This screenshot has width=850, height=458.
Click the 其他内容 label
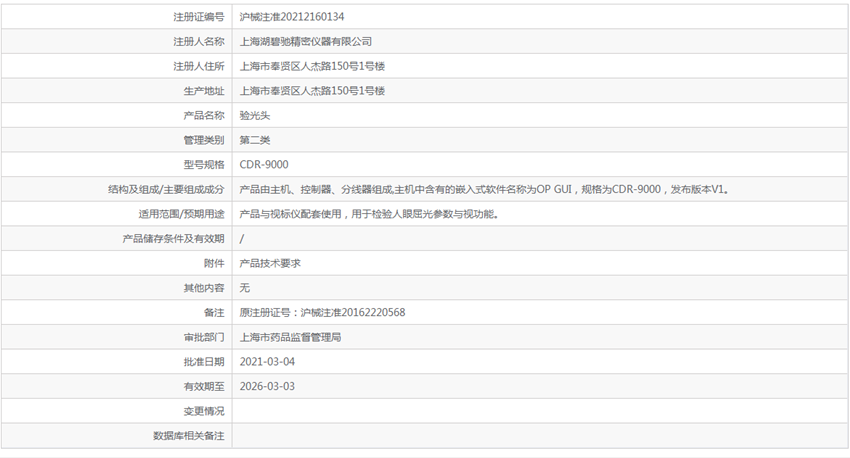click(x=204, y=288)
